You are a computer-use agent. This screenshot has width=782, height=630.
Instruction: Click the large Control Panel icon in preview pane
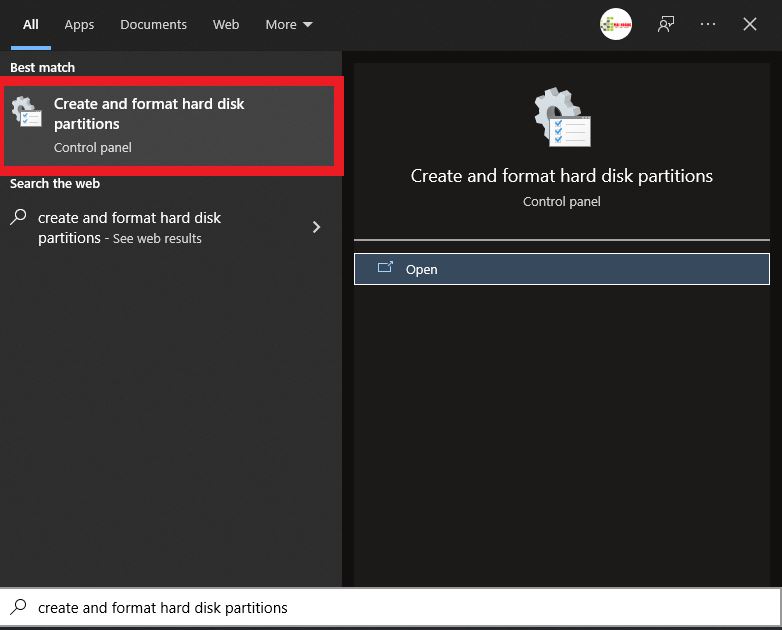point(561,118)
